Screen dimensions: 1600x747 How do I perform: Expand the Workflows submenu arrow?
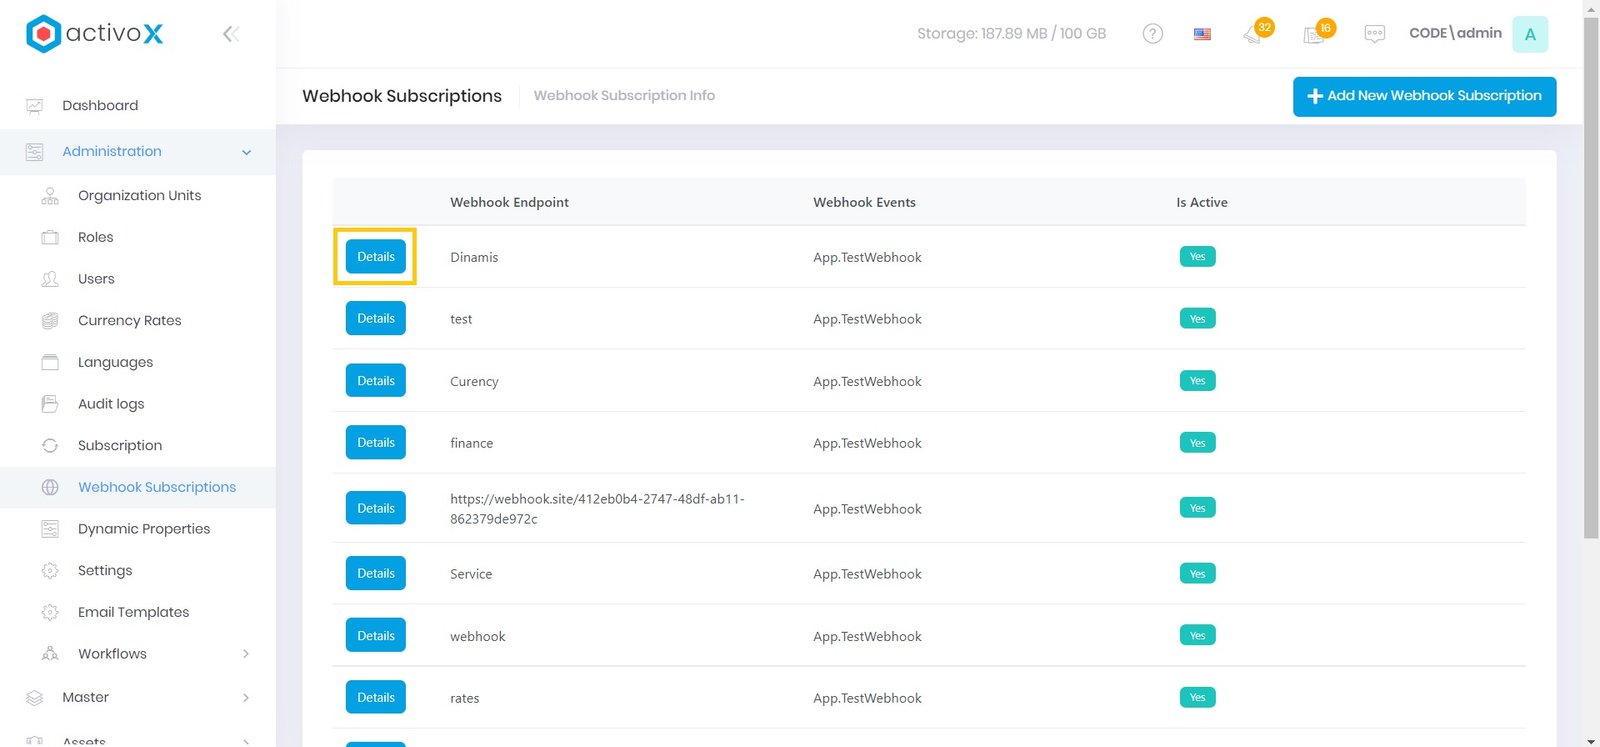click(246, 654)
